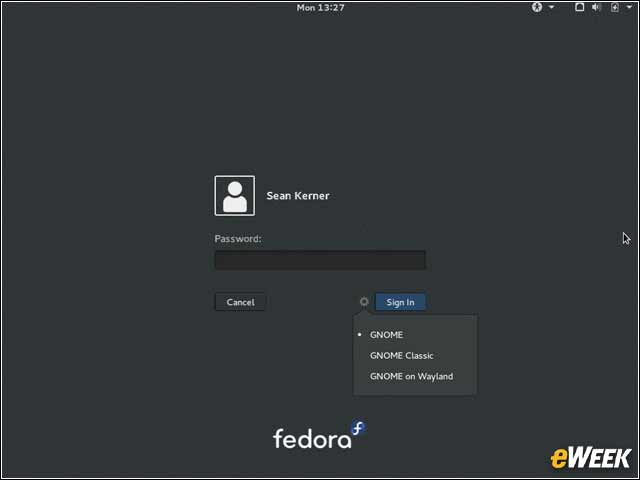The image size is (640, 480).
Task: Click the Password label
Action: point(238,239)
